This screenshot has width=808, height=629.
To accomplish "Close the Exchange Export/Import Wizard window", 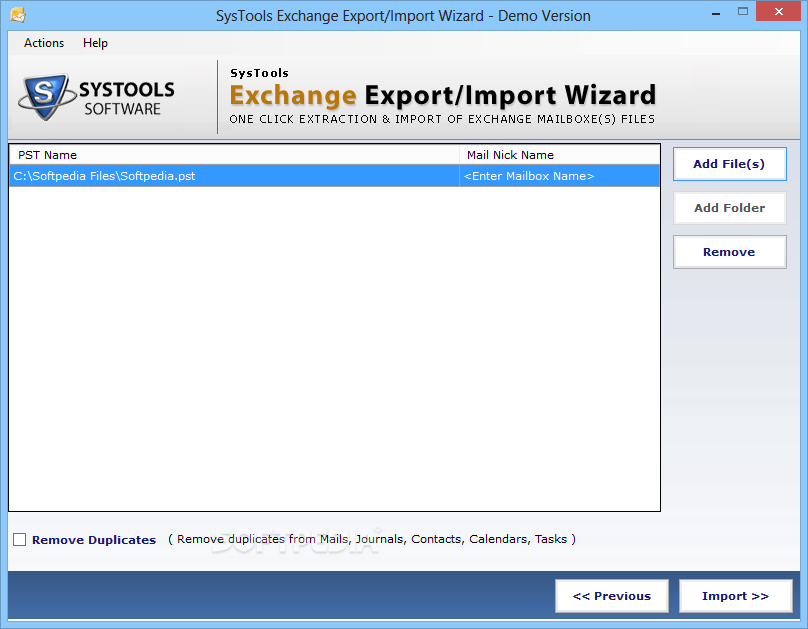I will tap(779, 11).
